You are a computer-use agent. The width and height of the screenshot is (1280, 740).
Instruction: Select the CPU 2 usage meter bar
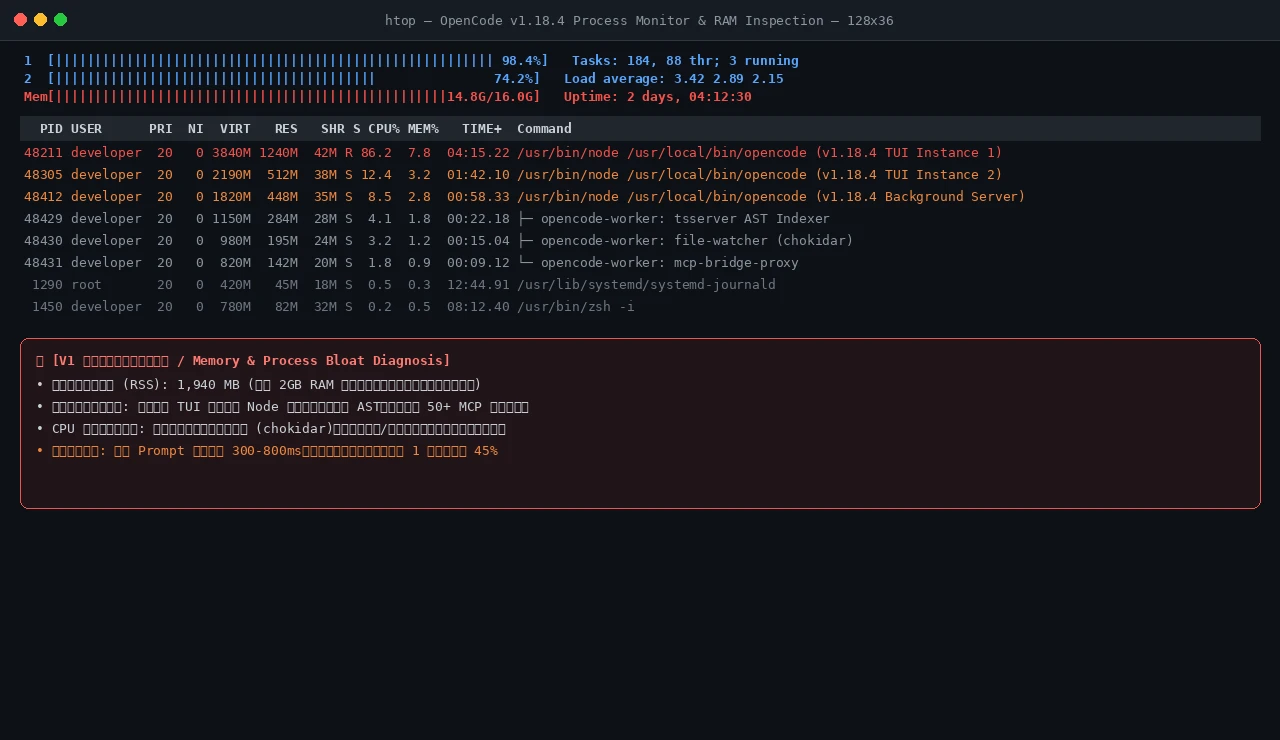tap(282, 78)
